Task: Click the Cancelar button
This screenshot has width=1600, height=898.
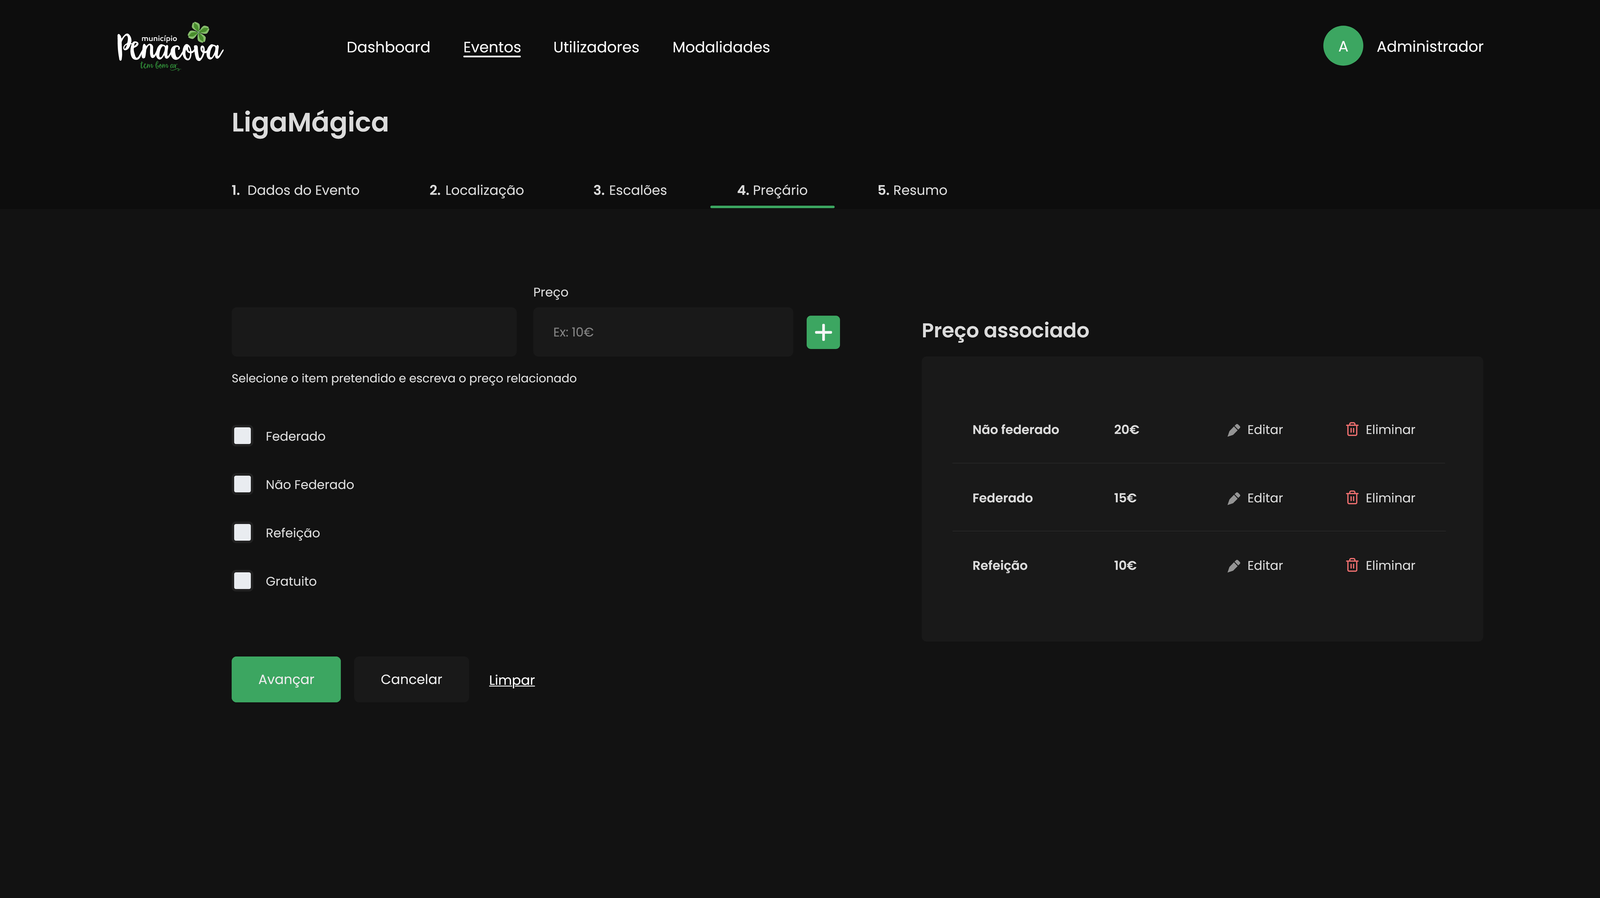Action: point(411,679)
